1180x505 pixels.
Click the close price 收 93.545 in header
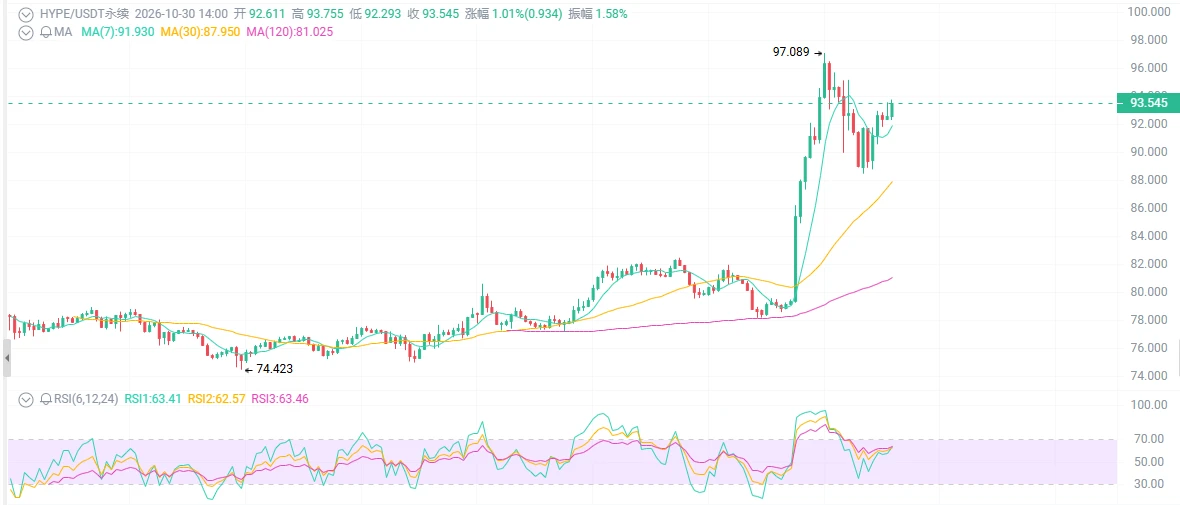tap(433, 14)
